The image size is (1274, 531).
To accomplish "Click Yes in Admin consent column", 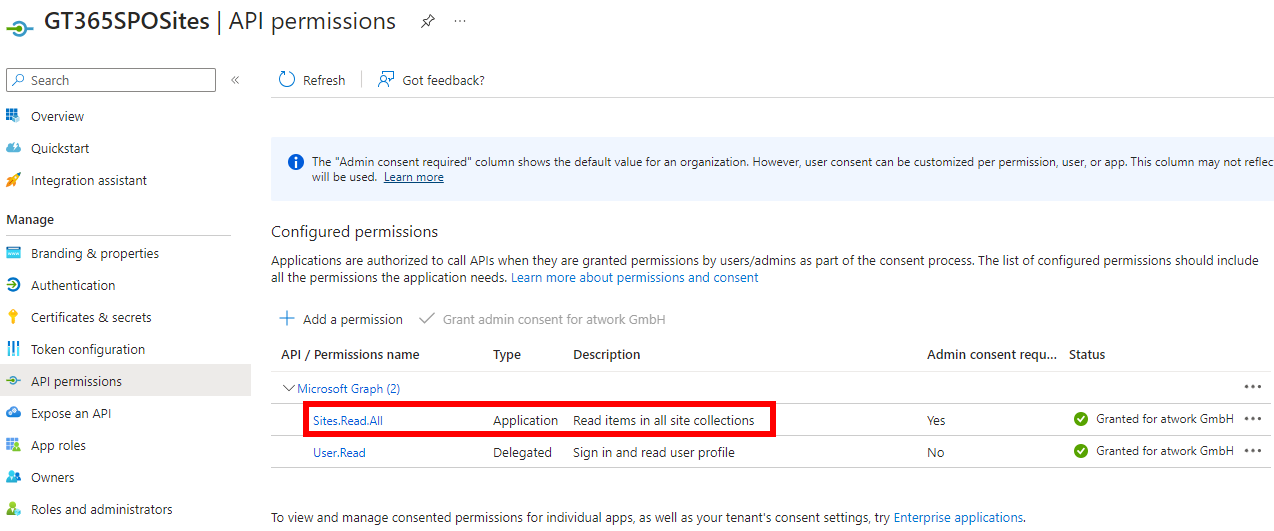I will [936, 421].
